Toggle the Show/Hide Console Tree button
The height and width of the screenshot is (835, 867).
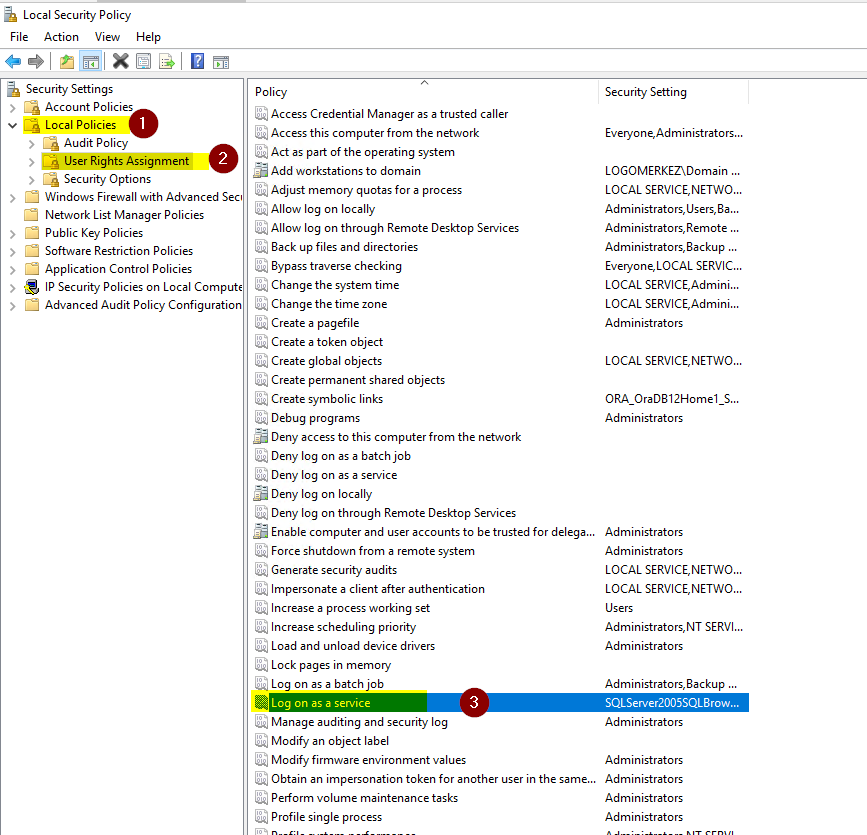(x=91, y=62)
